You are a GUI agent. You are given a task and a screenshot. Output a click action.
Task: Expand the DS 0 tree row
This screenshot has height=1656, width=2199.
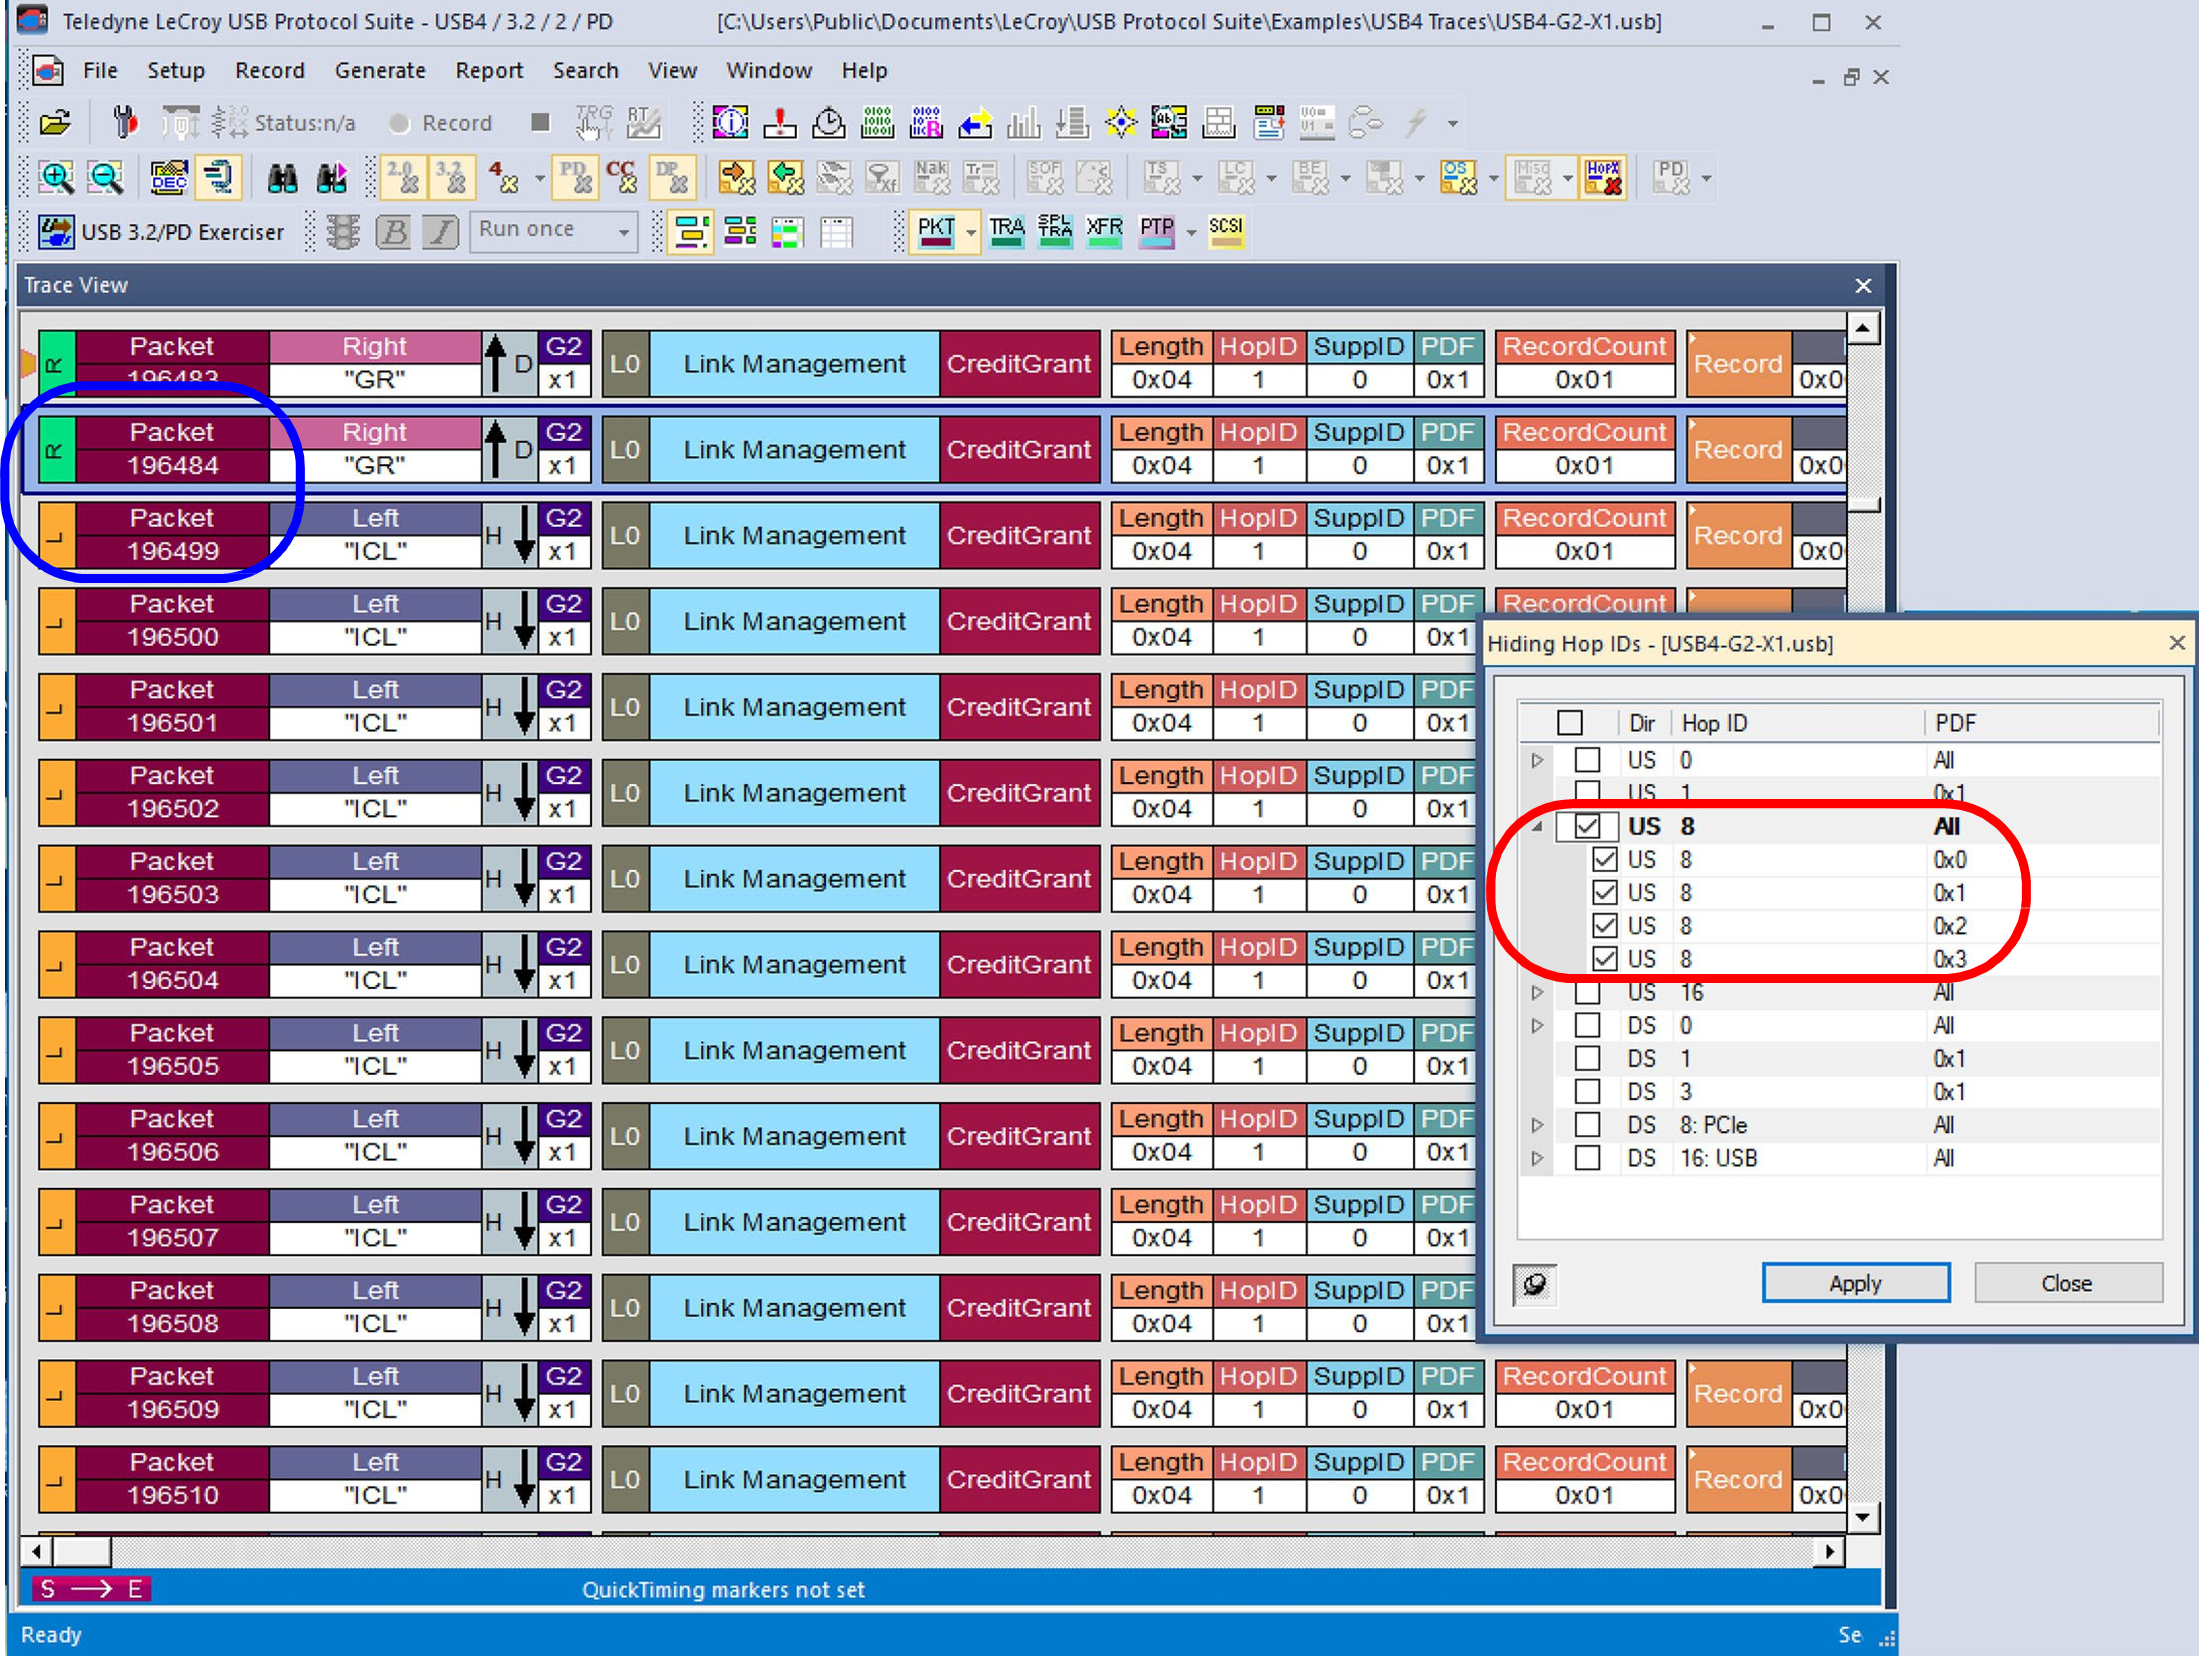coord(1537,1025)
